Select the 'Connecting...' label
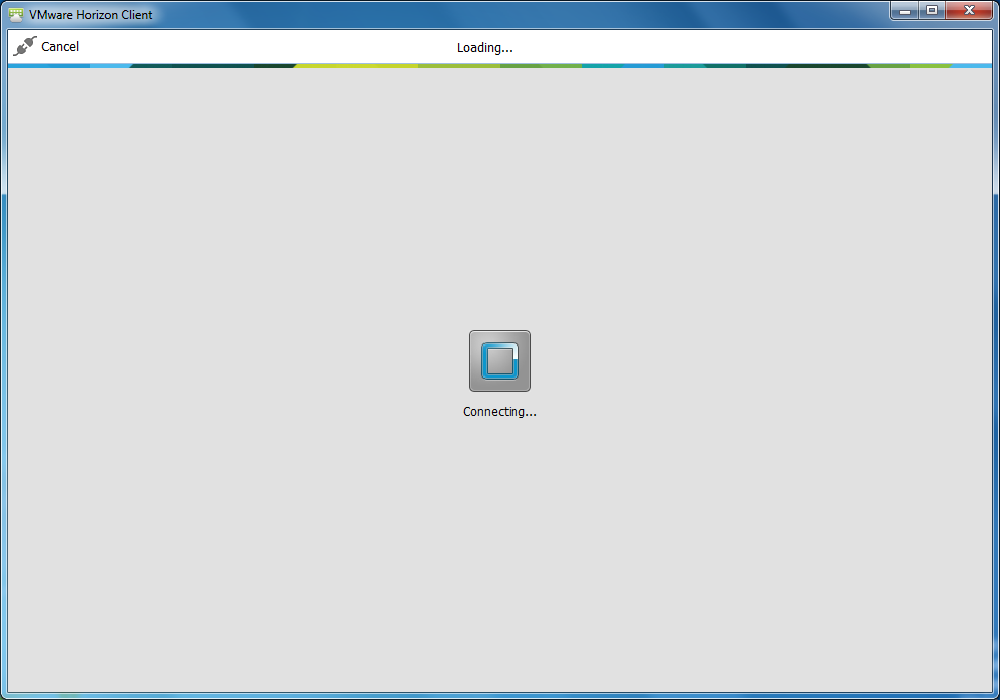 pyautogui.click(x=500, y=412)
